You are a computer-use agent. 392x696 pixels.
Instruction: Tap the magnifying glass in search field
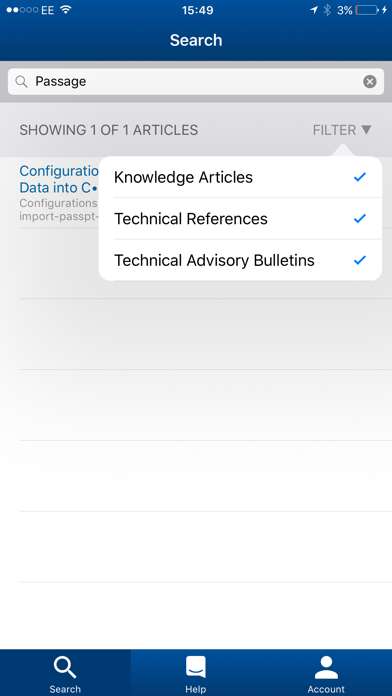[x=21, y=82]
